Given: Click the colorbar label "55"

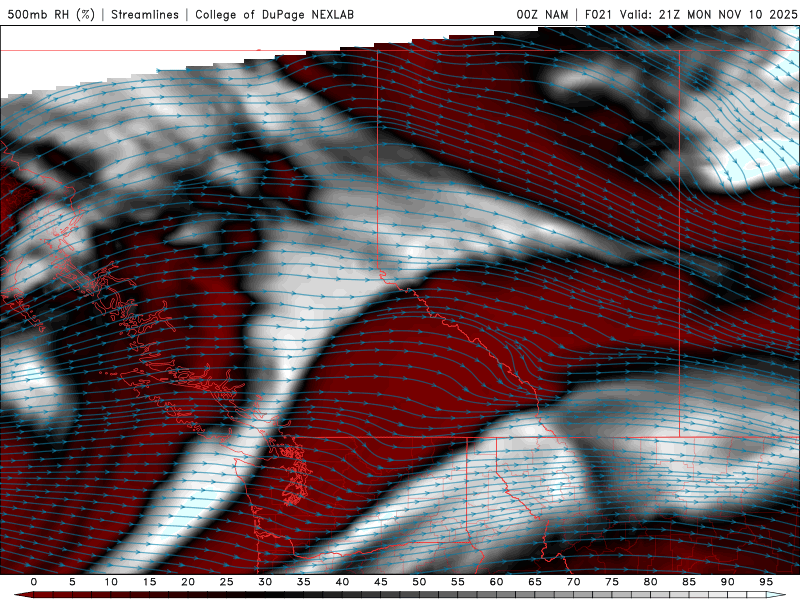Looking at the screenshot, I should pos(457,582).
